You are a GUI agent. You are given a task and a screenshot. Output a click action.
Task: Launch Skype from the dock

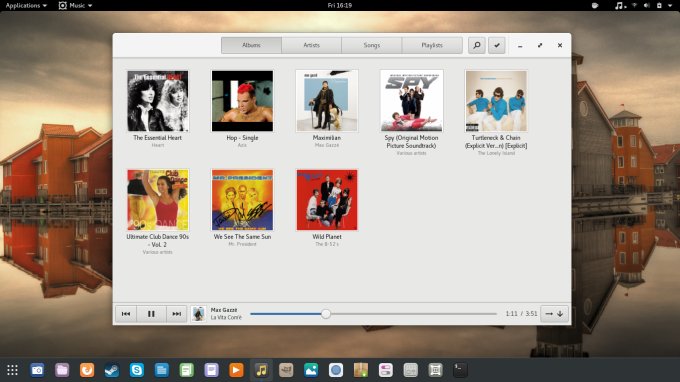pyautogui.click(x=137, y=370)
